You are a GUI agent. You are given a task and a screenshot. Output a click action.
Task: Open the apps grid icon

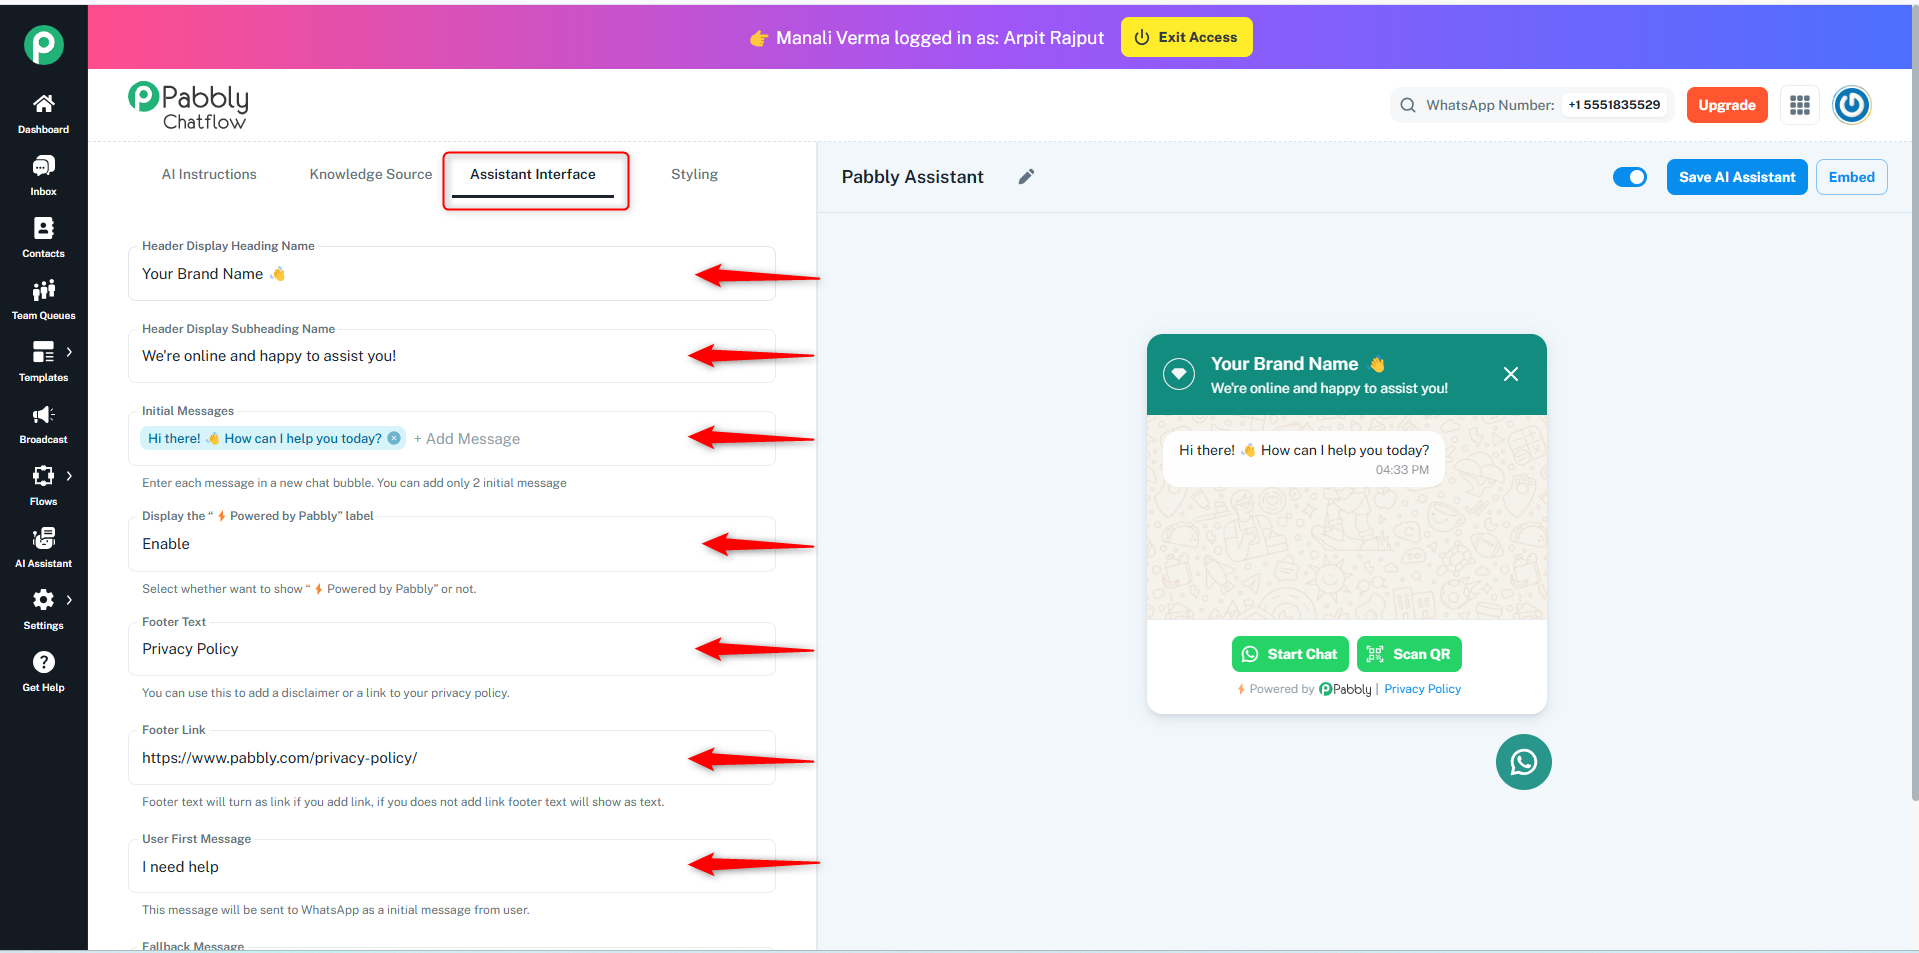tap(1799, 105)
